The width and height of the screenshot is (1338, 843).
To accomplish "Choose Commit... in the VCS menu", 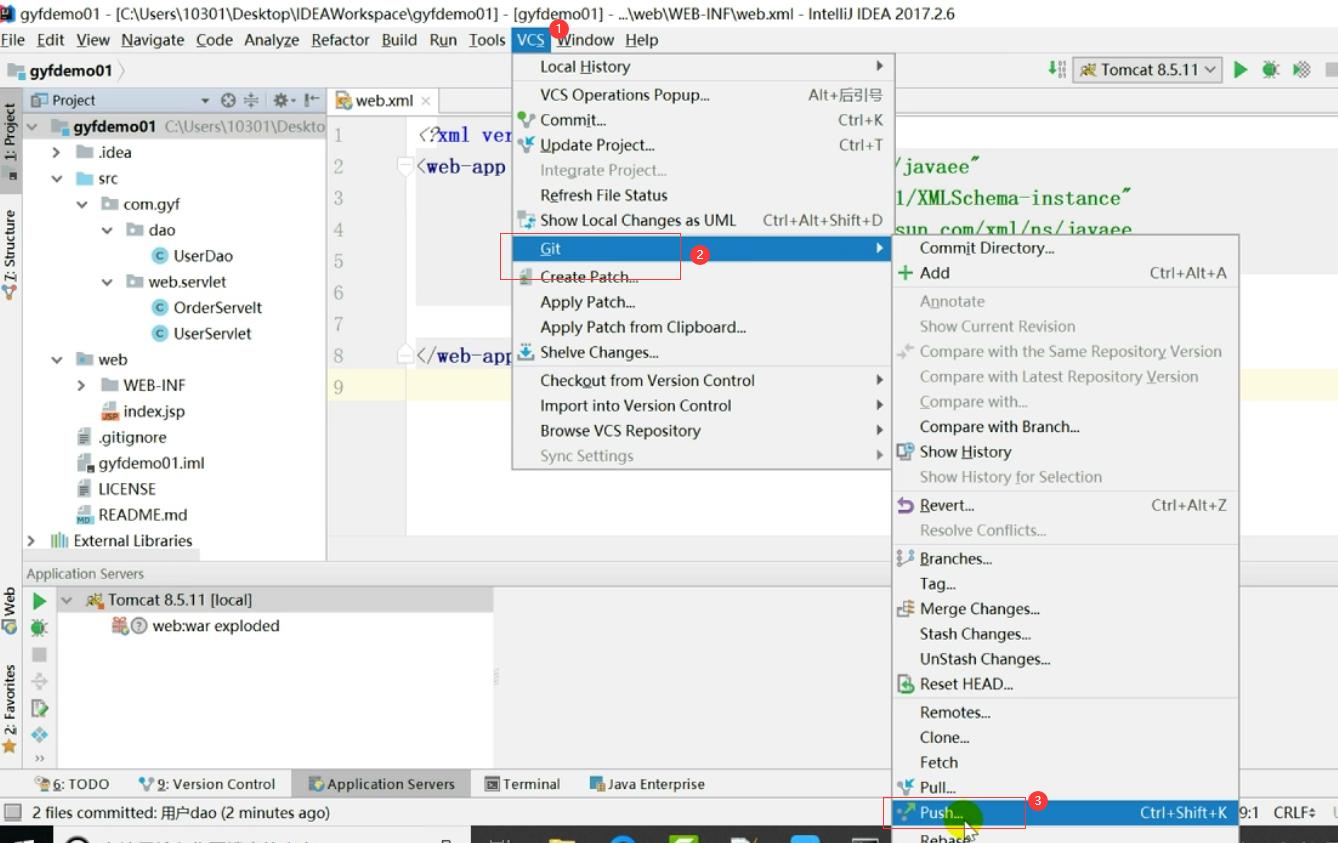I will click(x=702, y=120).
